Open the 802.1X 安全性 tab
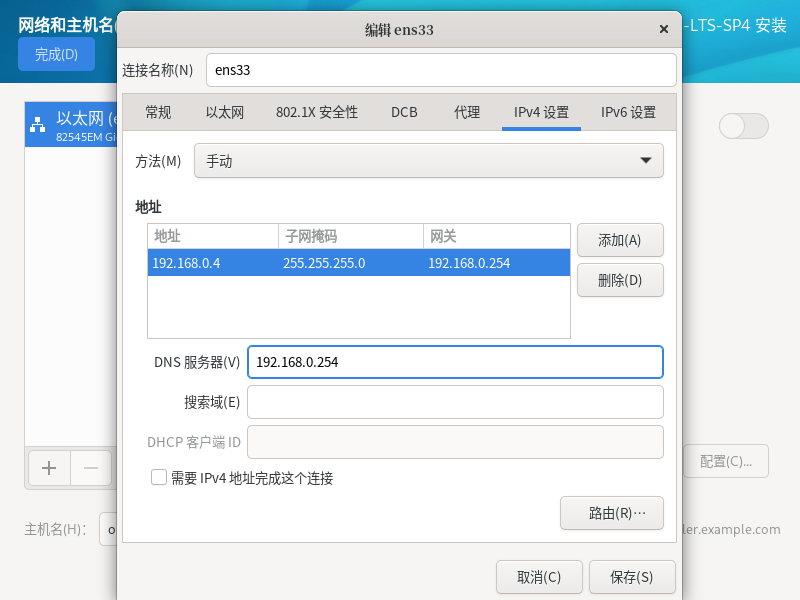 [317, 112]
